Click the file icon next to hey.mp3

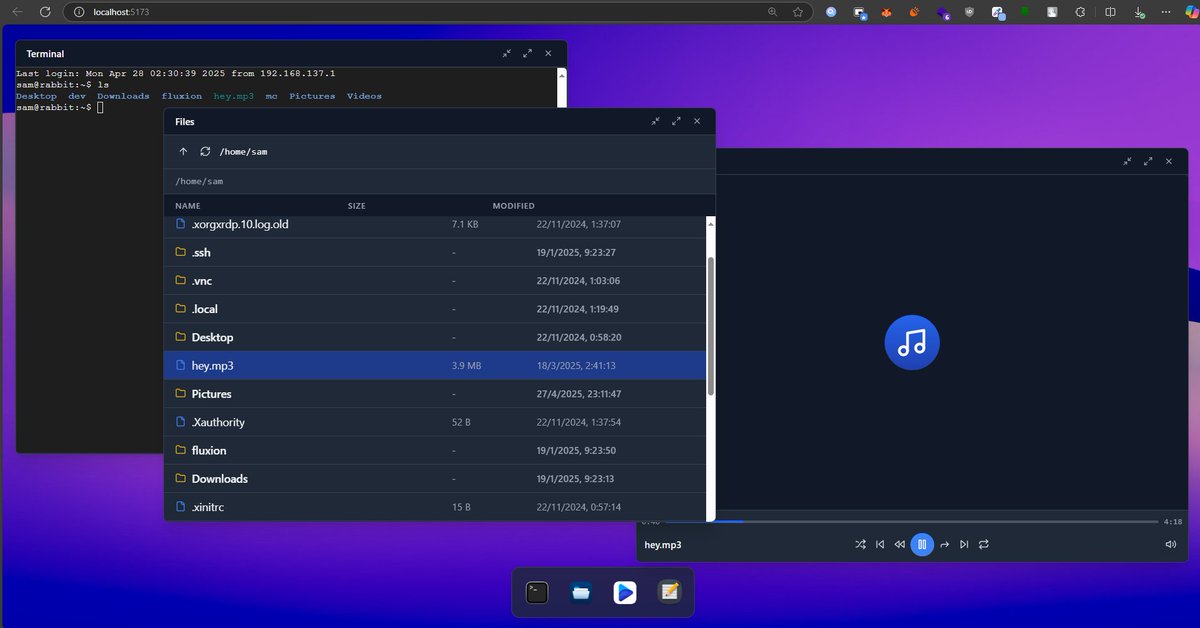click(181, 366)
